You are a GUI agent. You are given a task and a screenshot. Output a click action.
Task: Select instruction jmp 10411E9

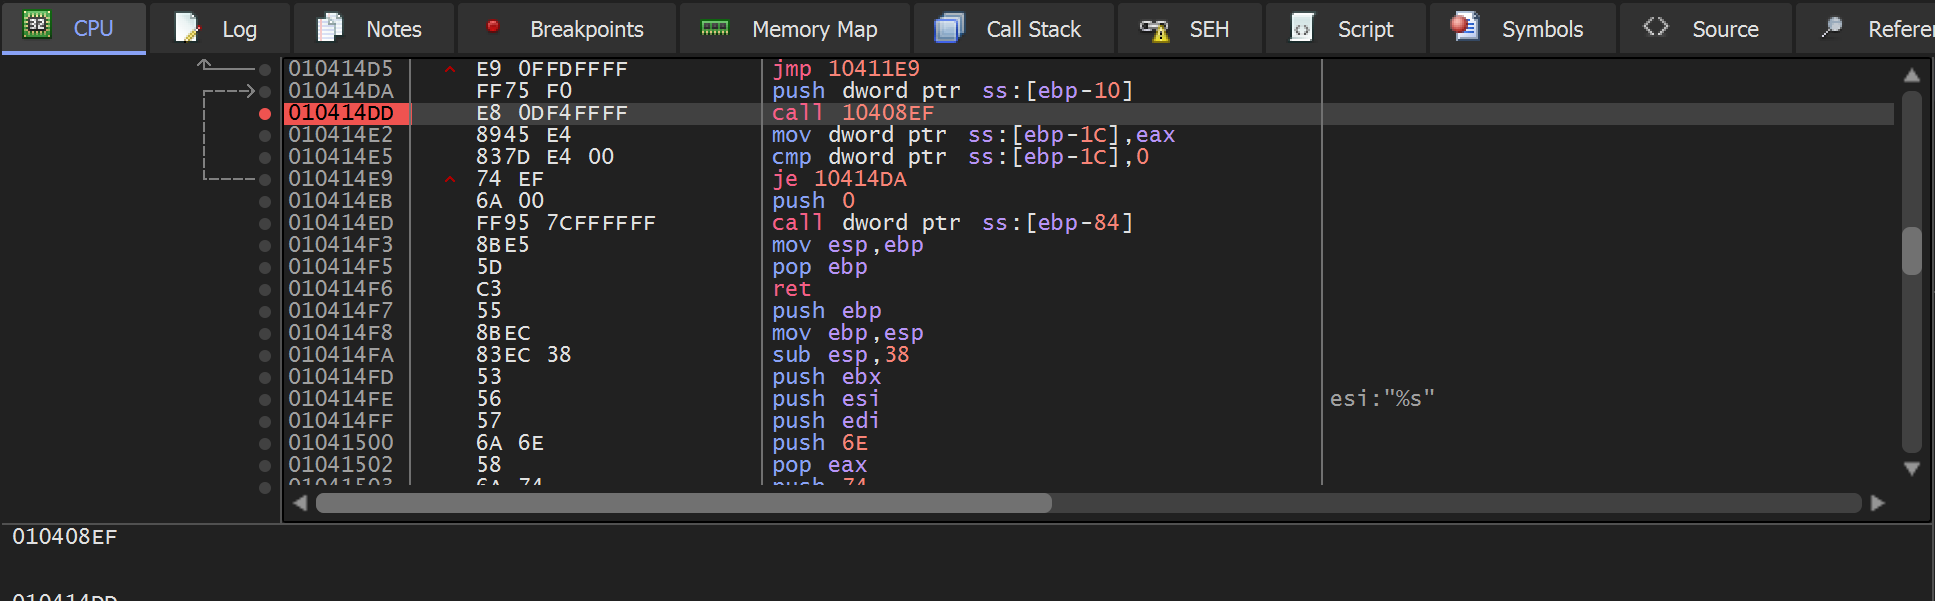[845, 69]
